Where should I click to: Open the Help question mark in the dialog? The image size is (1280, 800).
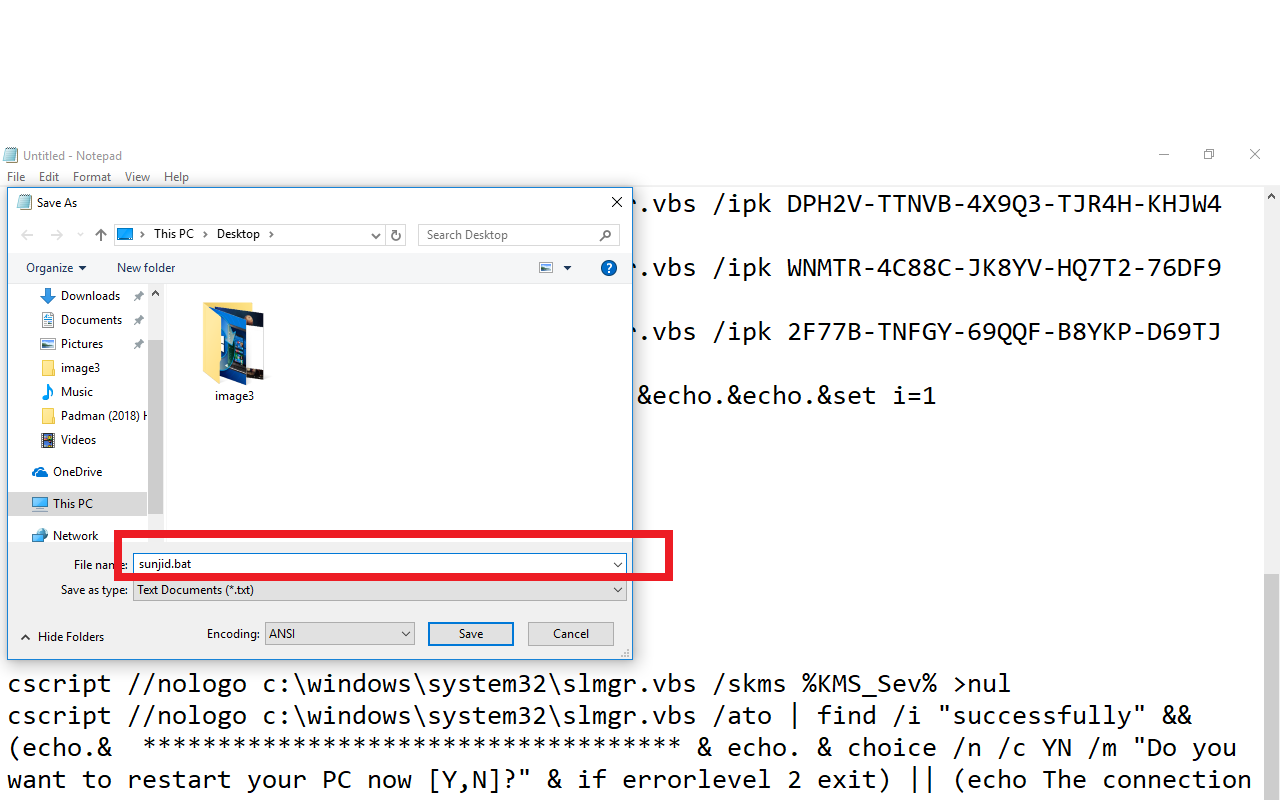609,267
